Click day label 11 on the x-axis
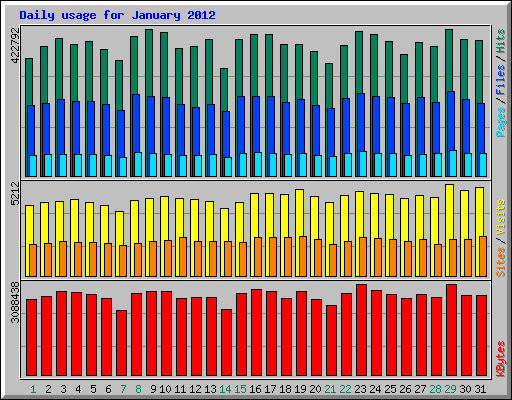 coord(180,389)
